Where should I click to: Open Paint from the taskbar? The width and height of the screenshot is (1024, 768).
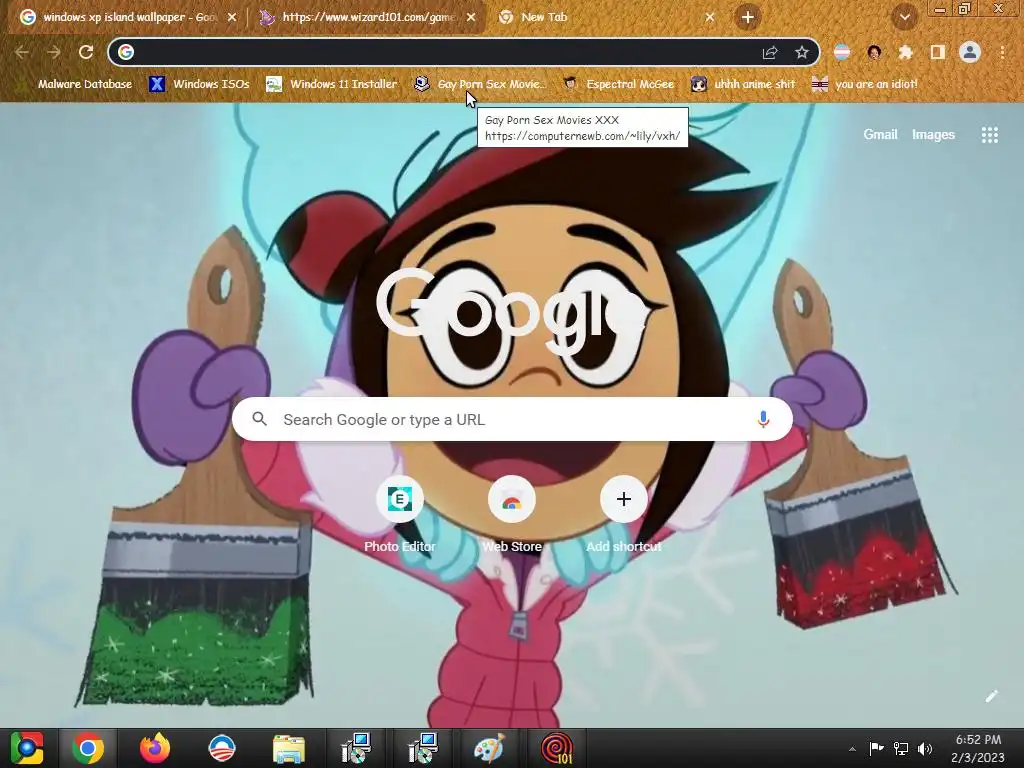click(x=489, y=748)
